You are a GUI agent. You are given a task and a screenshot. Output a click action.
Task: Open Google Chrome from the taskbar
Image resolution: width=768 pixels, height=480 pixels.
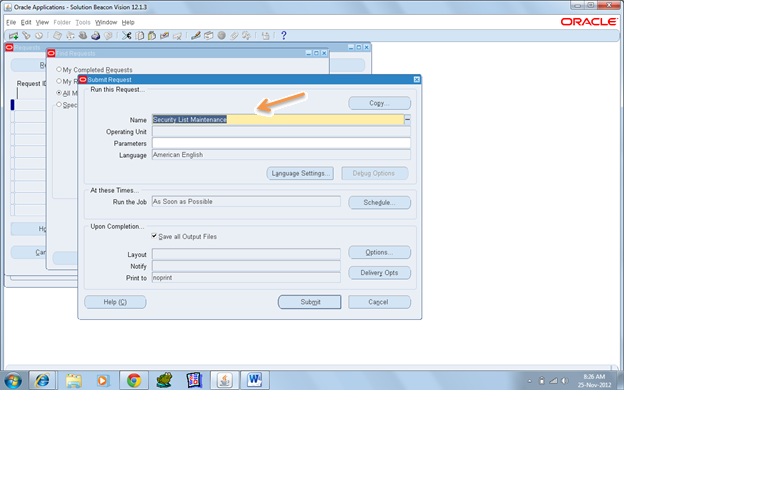click(x=134, y=380)
